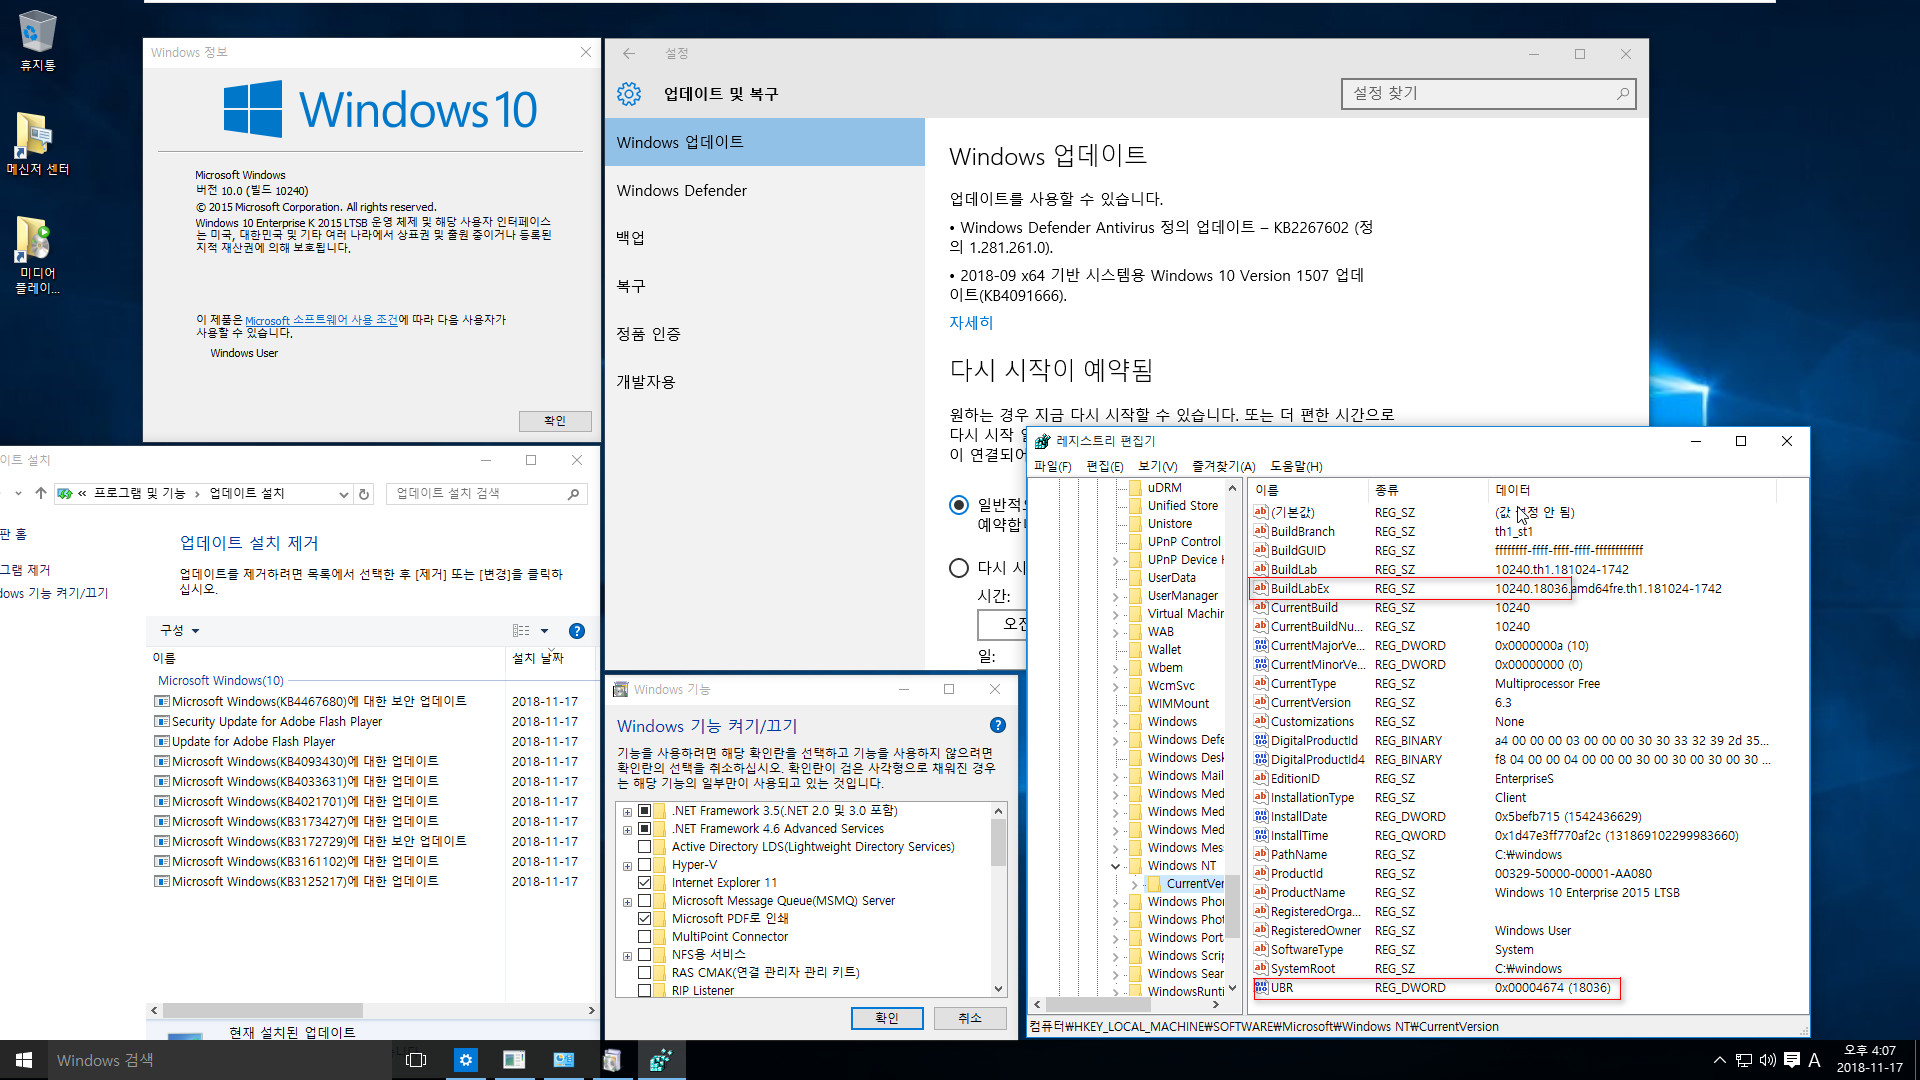This screenshot has height=1080, width=1920.
Task: Enable Active Directory LDS checkbox
Action: tap(645, 847)
